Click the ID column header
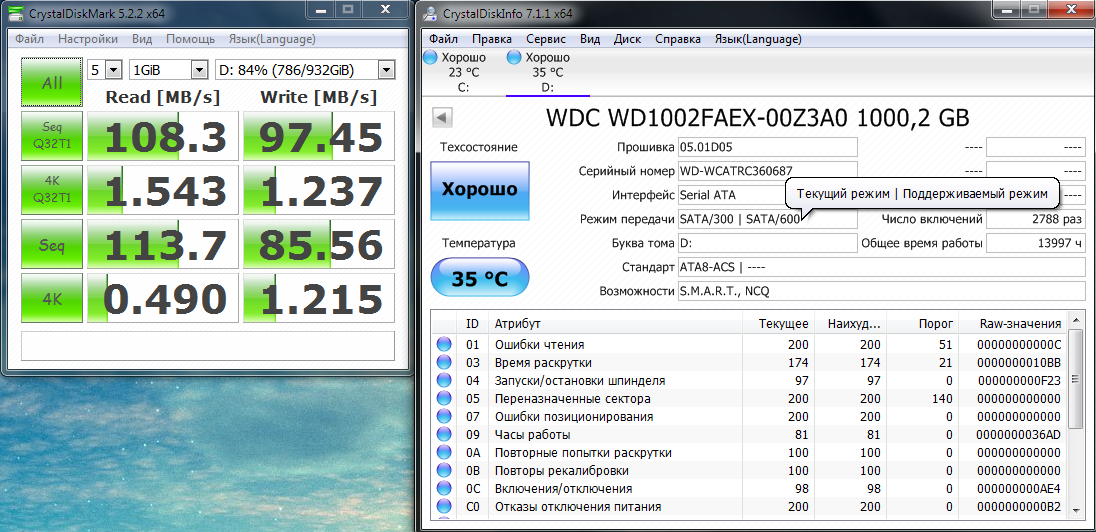The width and height of the screenshot is (1096, 532). 473,324
